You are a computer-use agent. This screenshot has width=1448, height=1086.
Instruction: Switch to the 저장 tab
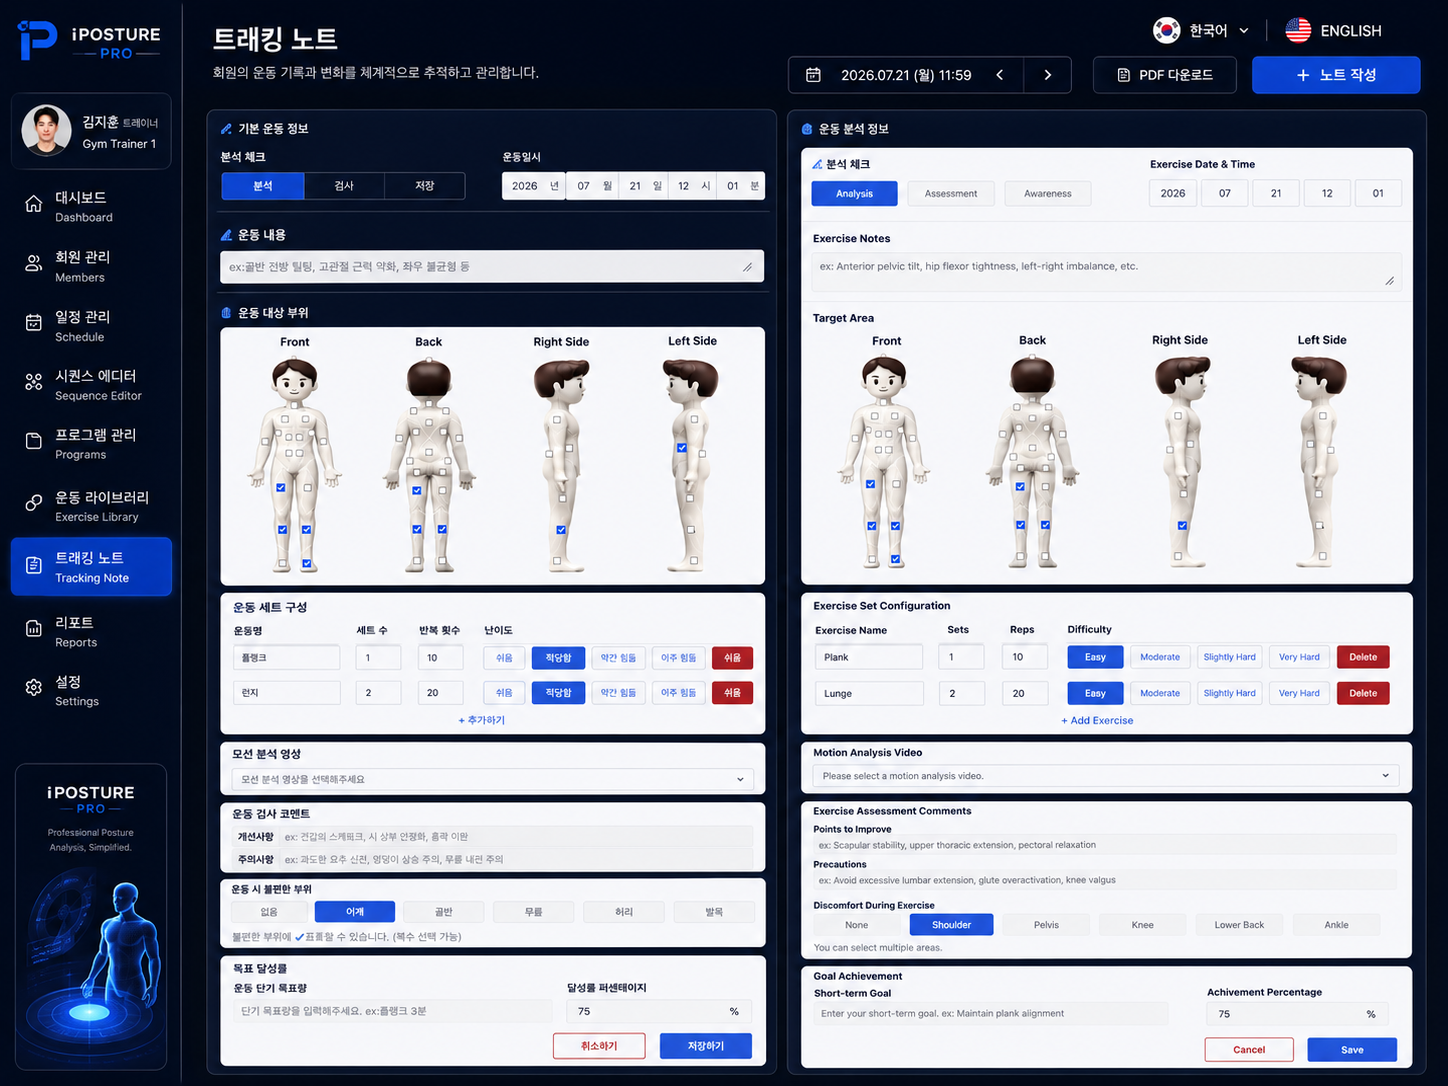(424, 186)
